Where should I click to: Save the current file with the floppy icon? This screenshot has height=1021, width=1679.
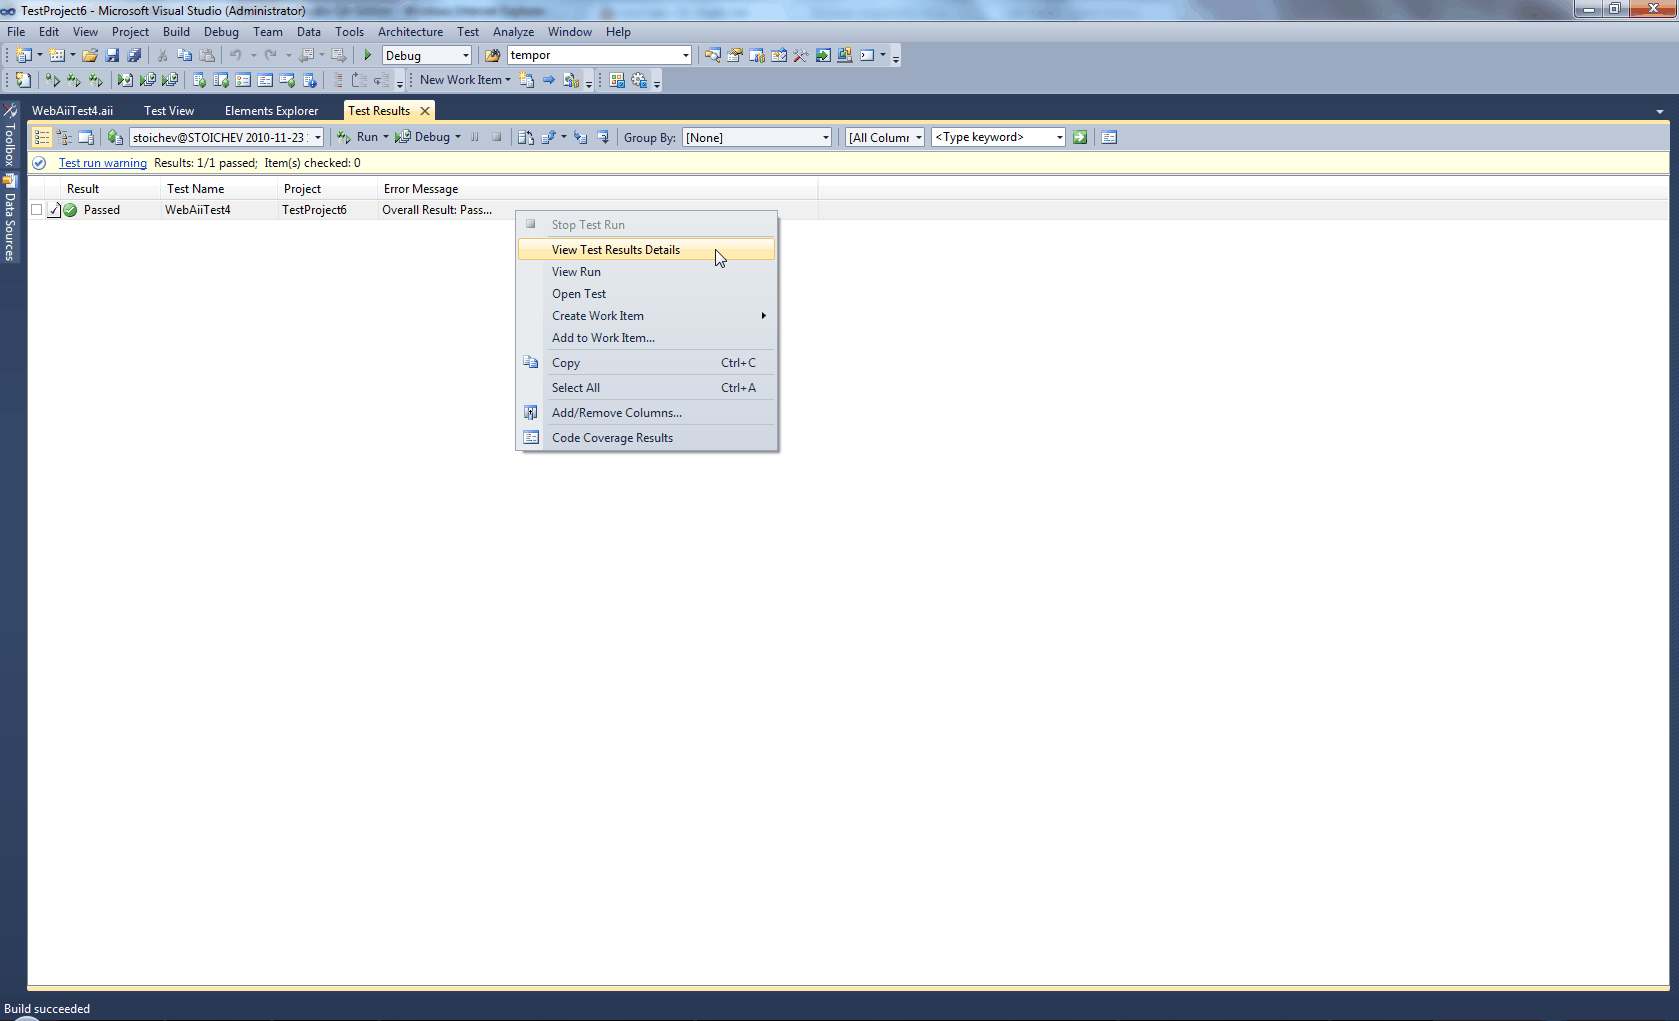click(112, 56)
